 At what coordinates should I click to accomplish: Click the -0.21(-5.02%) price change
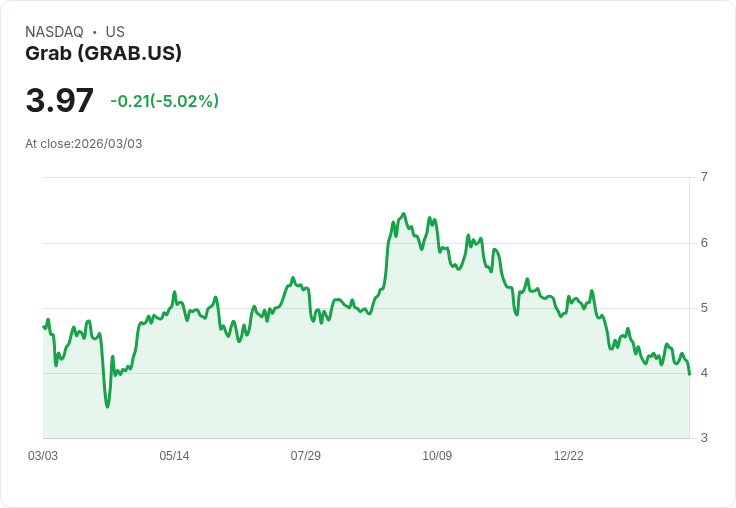tap(164, 101)
